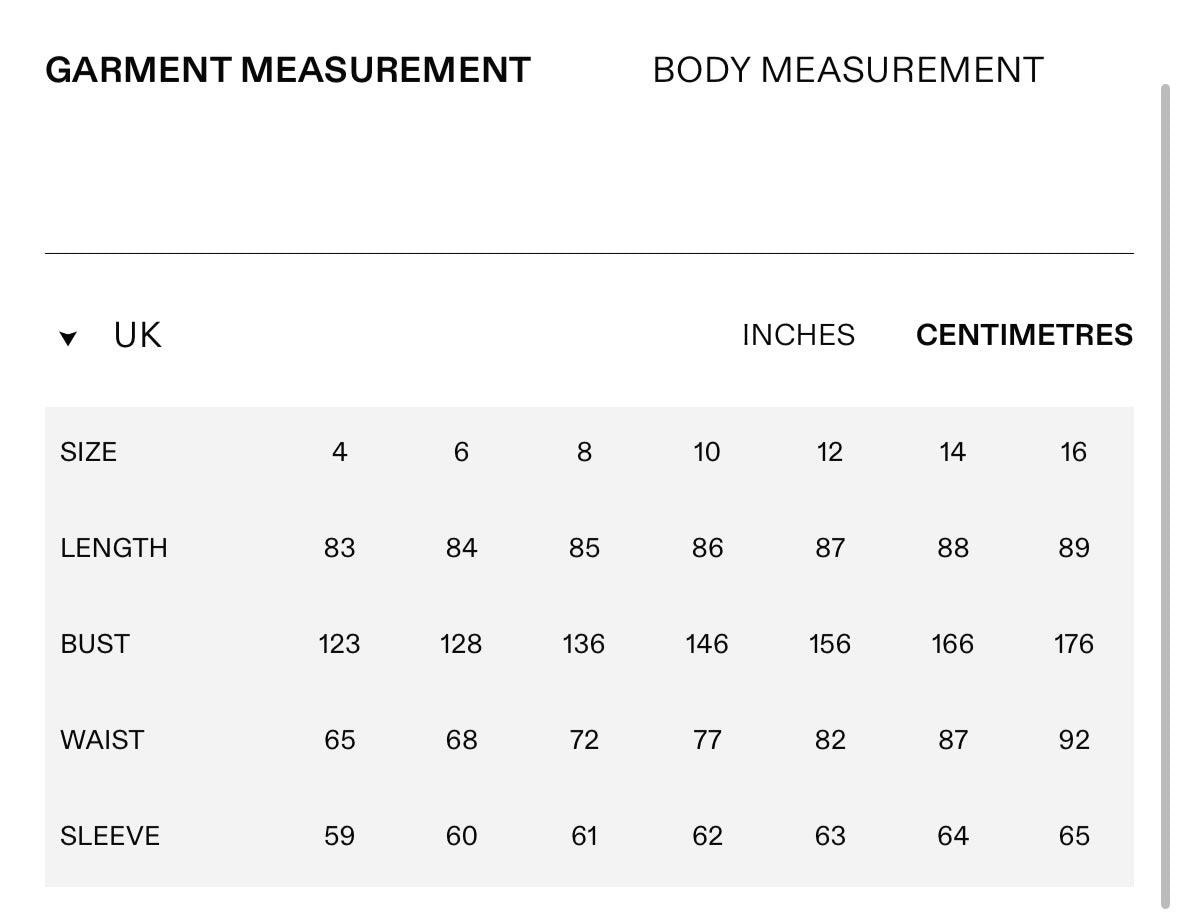The height and width of the screenshot is (922, 1179).
Task: Click the vertical scrollbar on the right
Action: (x=1165, y=496)
